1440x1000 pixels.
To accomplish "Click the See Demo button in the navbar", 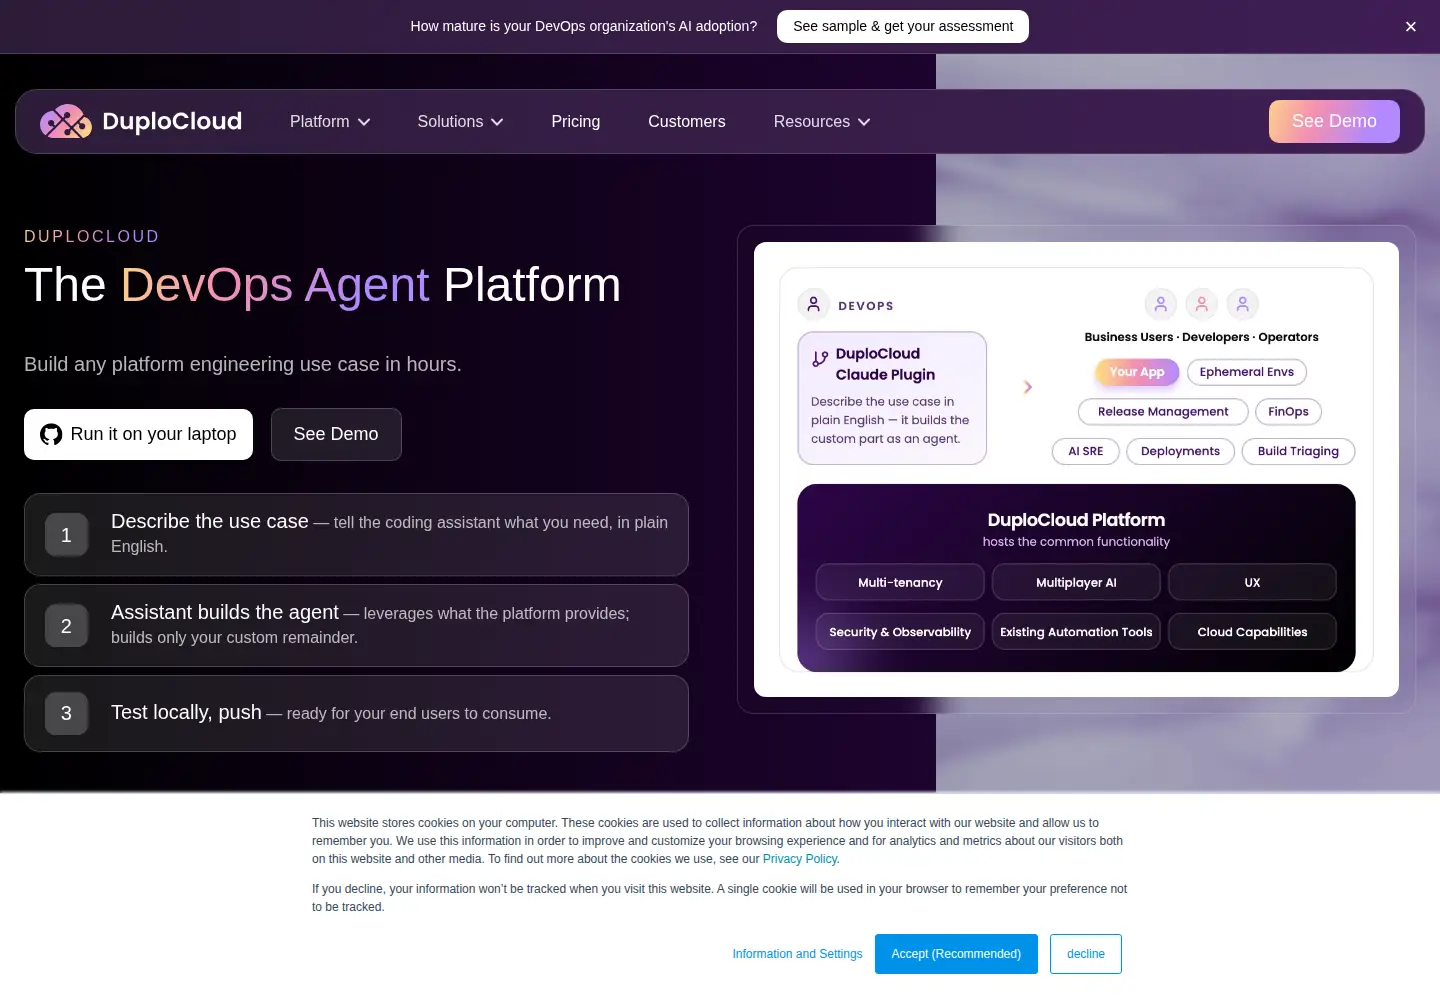I will click(1334, 121).
